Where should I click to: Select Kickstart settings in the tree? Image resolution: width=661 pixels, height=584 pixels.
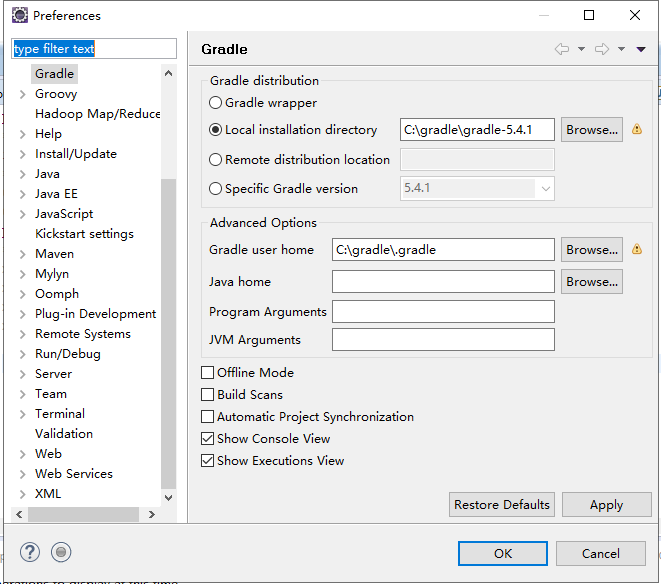pos(84,234)
